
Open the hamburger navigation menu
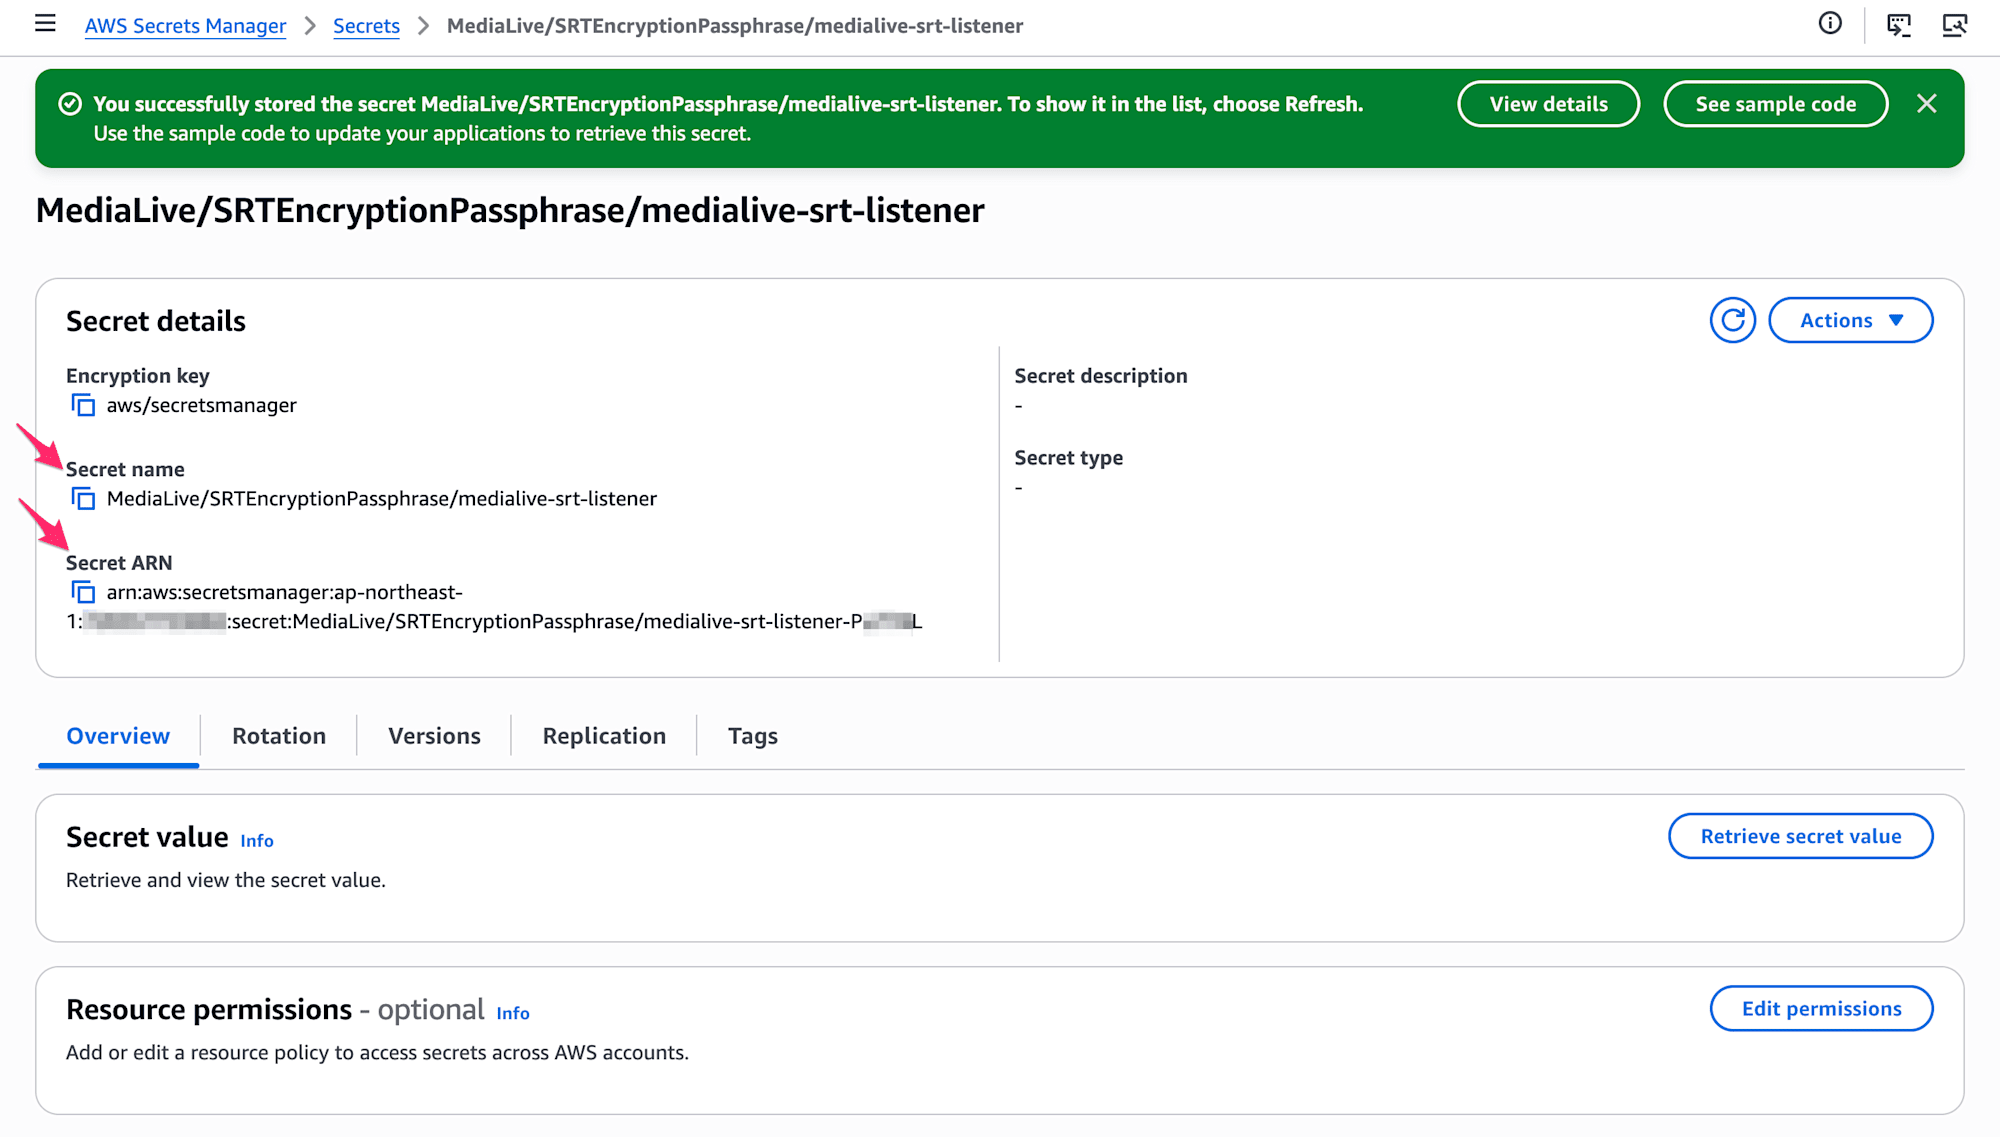click(45, 24)
